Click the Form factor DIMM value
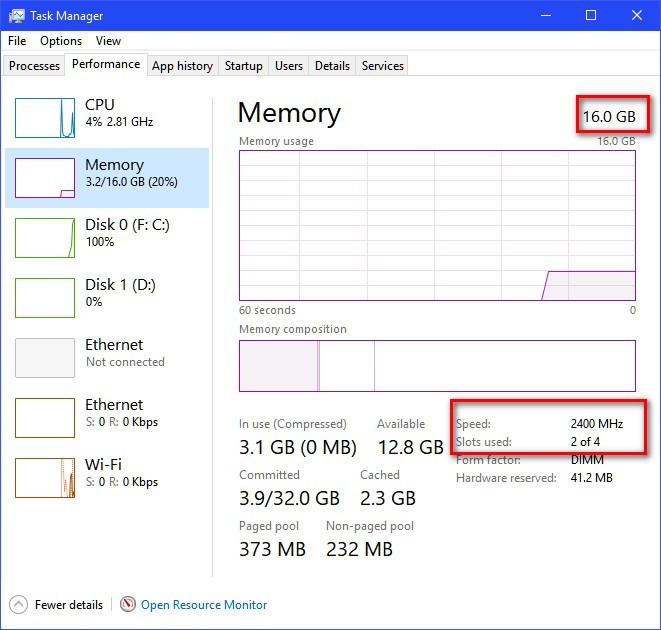The height and width of the screenshot is (630, 661). click(587, 460)
